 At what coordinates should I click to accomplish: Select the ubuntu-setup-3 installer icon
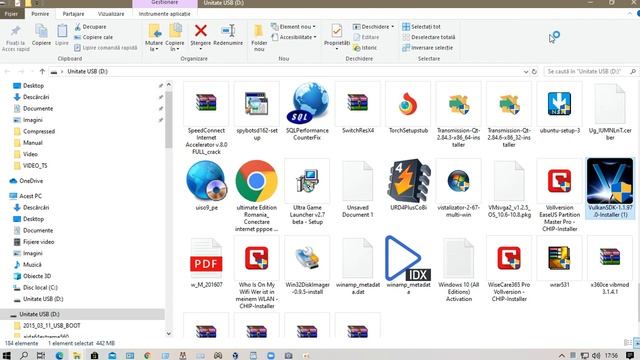coord(559,104)
